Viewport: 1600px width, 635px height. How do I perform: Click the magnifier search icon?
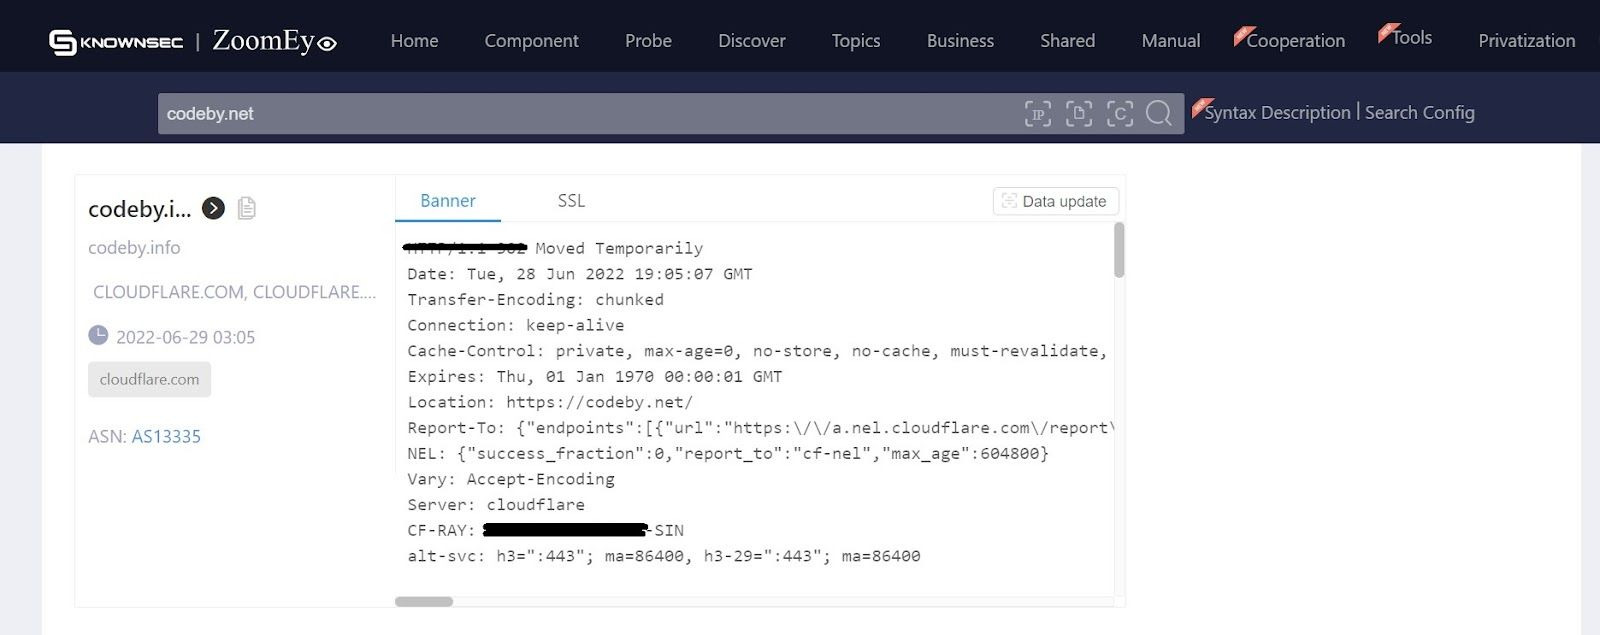click(1159, 114)
